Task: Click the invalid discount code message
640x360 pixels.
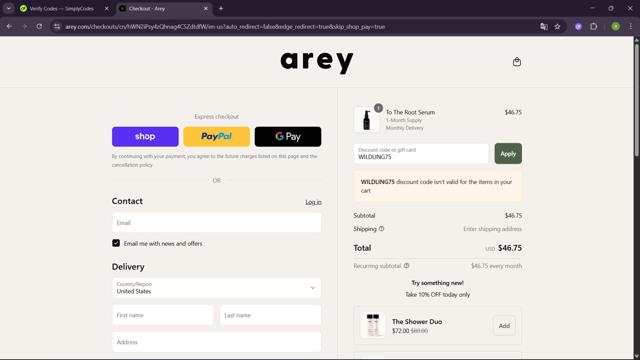Action: [x=438, y=186]
